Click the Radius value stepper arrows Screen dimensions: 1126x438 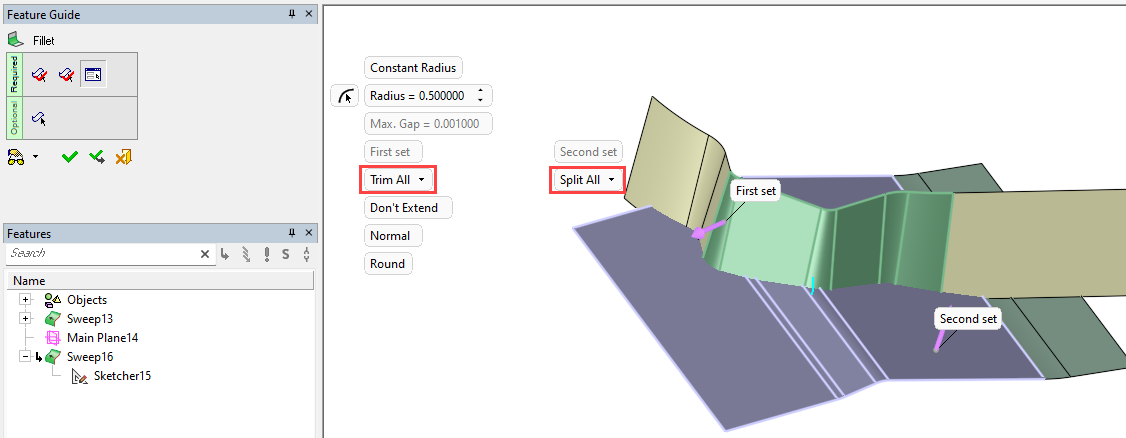(x=481, y=96)
